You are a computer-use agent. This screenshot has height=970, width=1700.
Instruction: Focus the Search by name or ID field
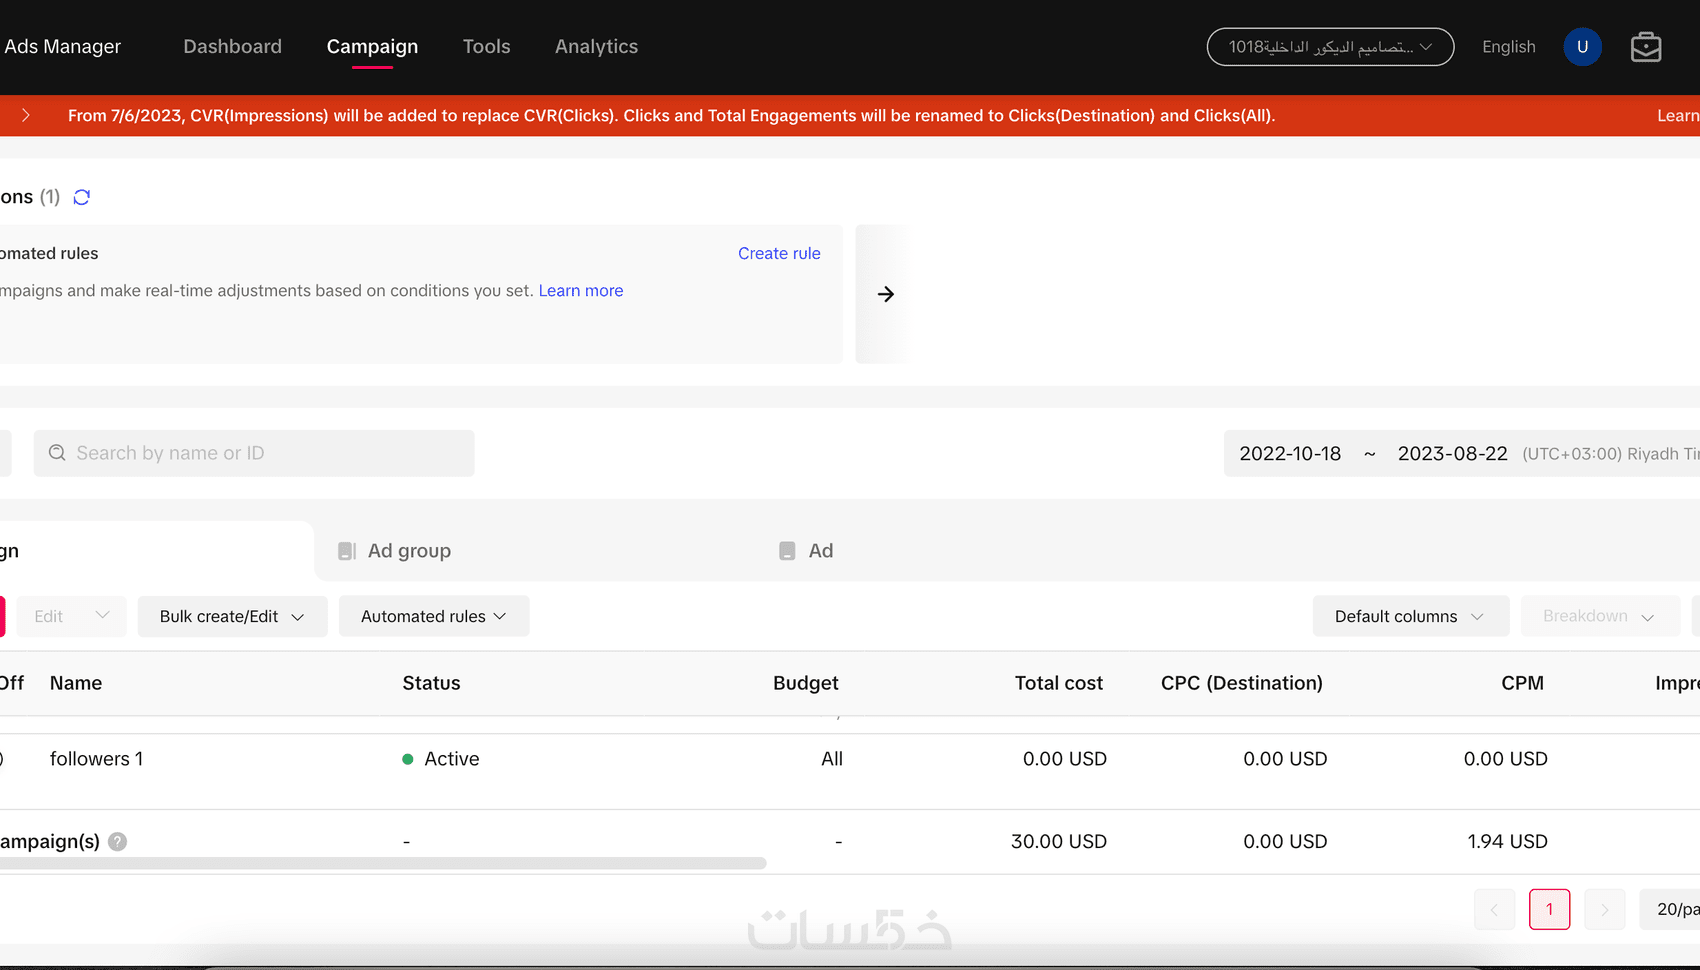point(254,453)
